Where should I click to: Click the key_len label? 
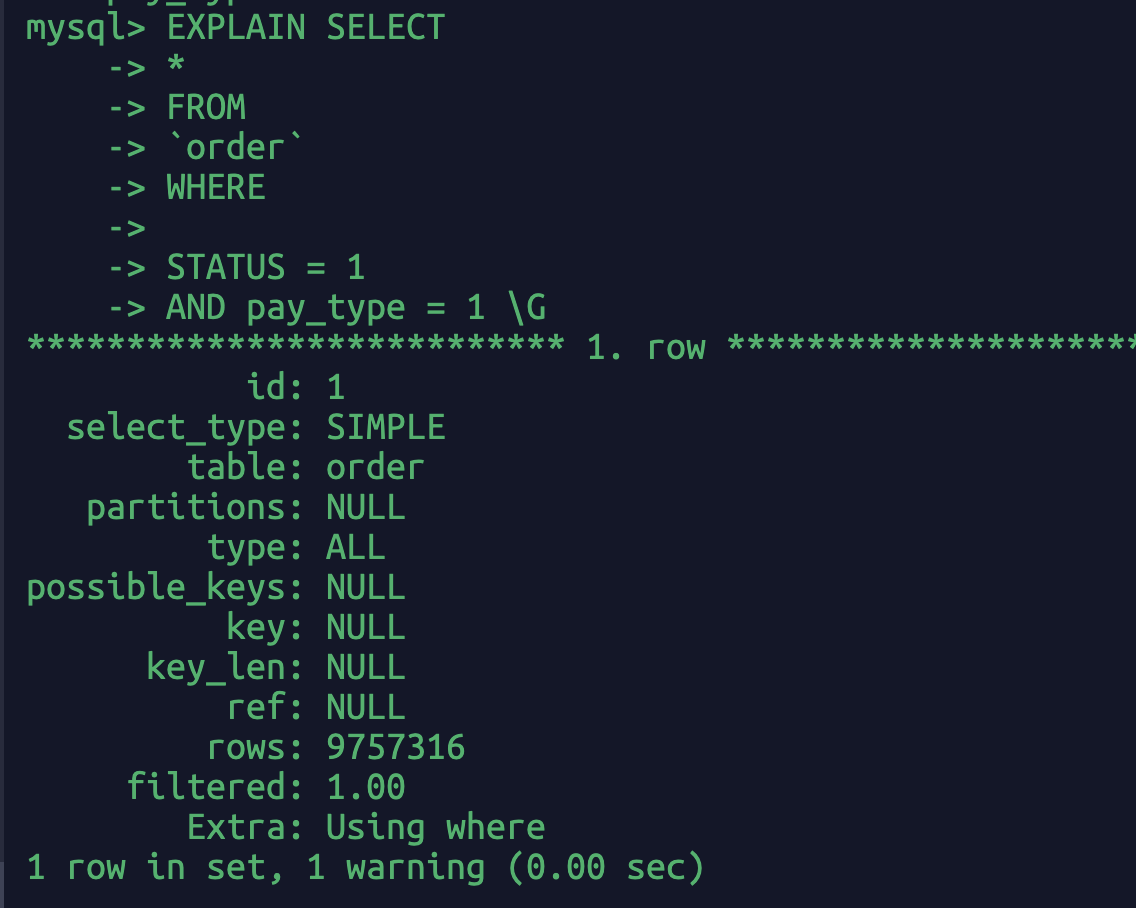pos(216,668)
